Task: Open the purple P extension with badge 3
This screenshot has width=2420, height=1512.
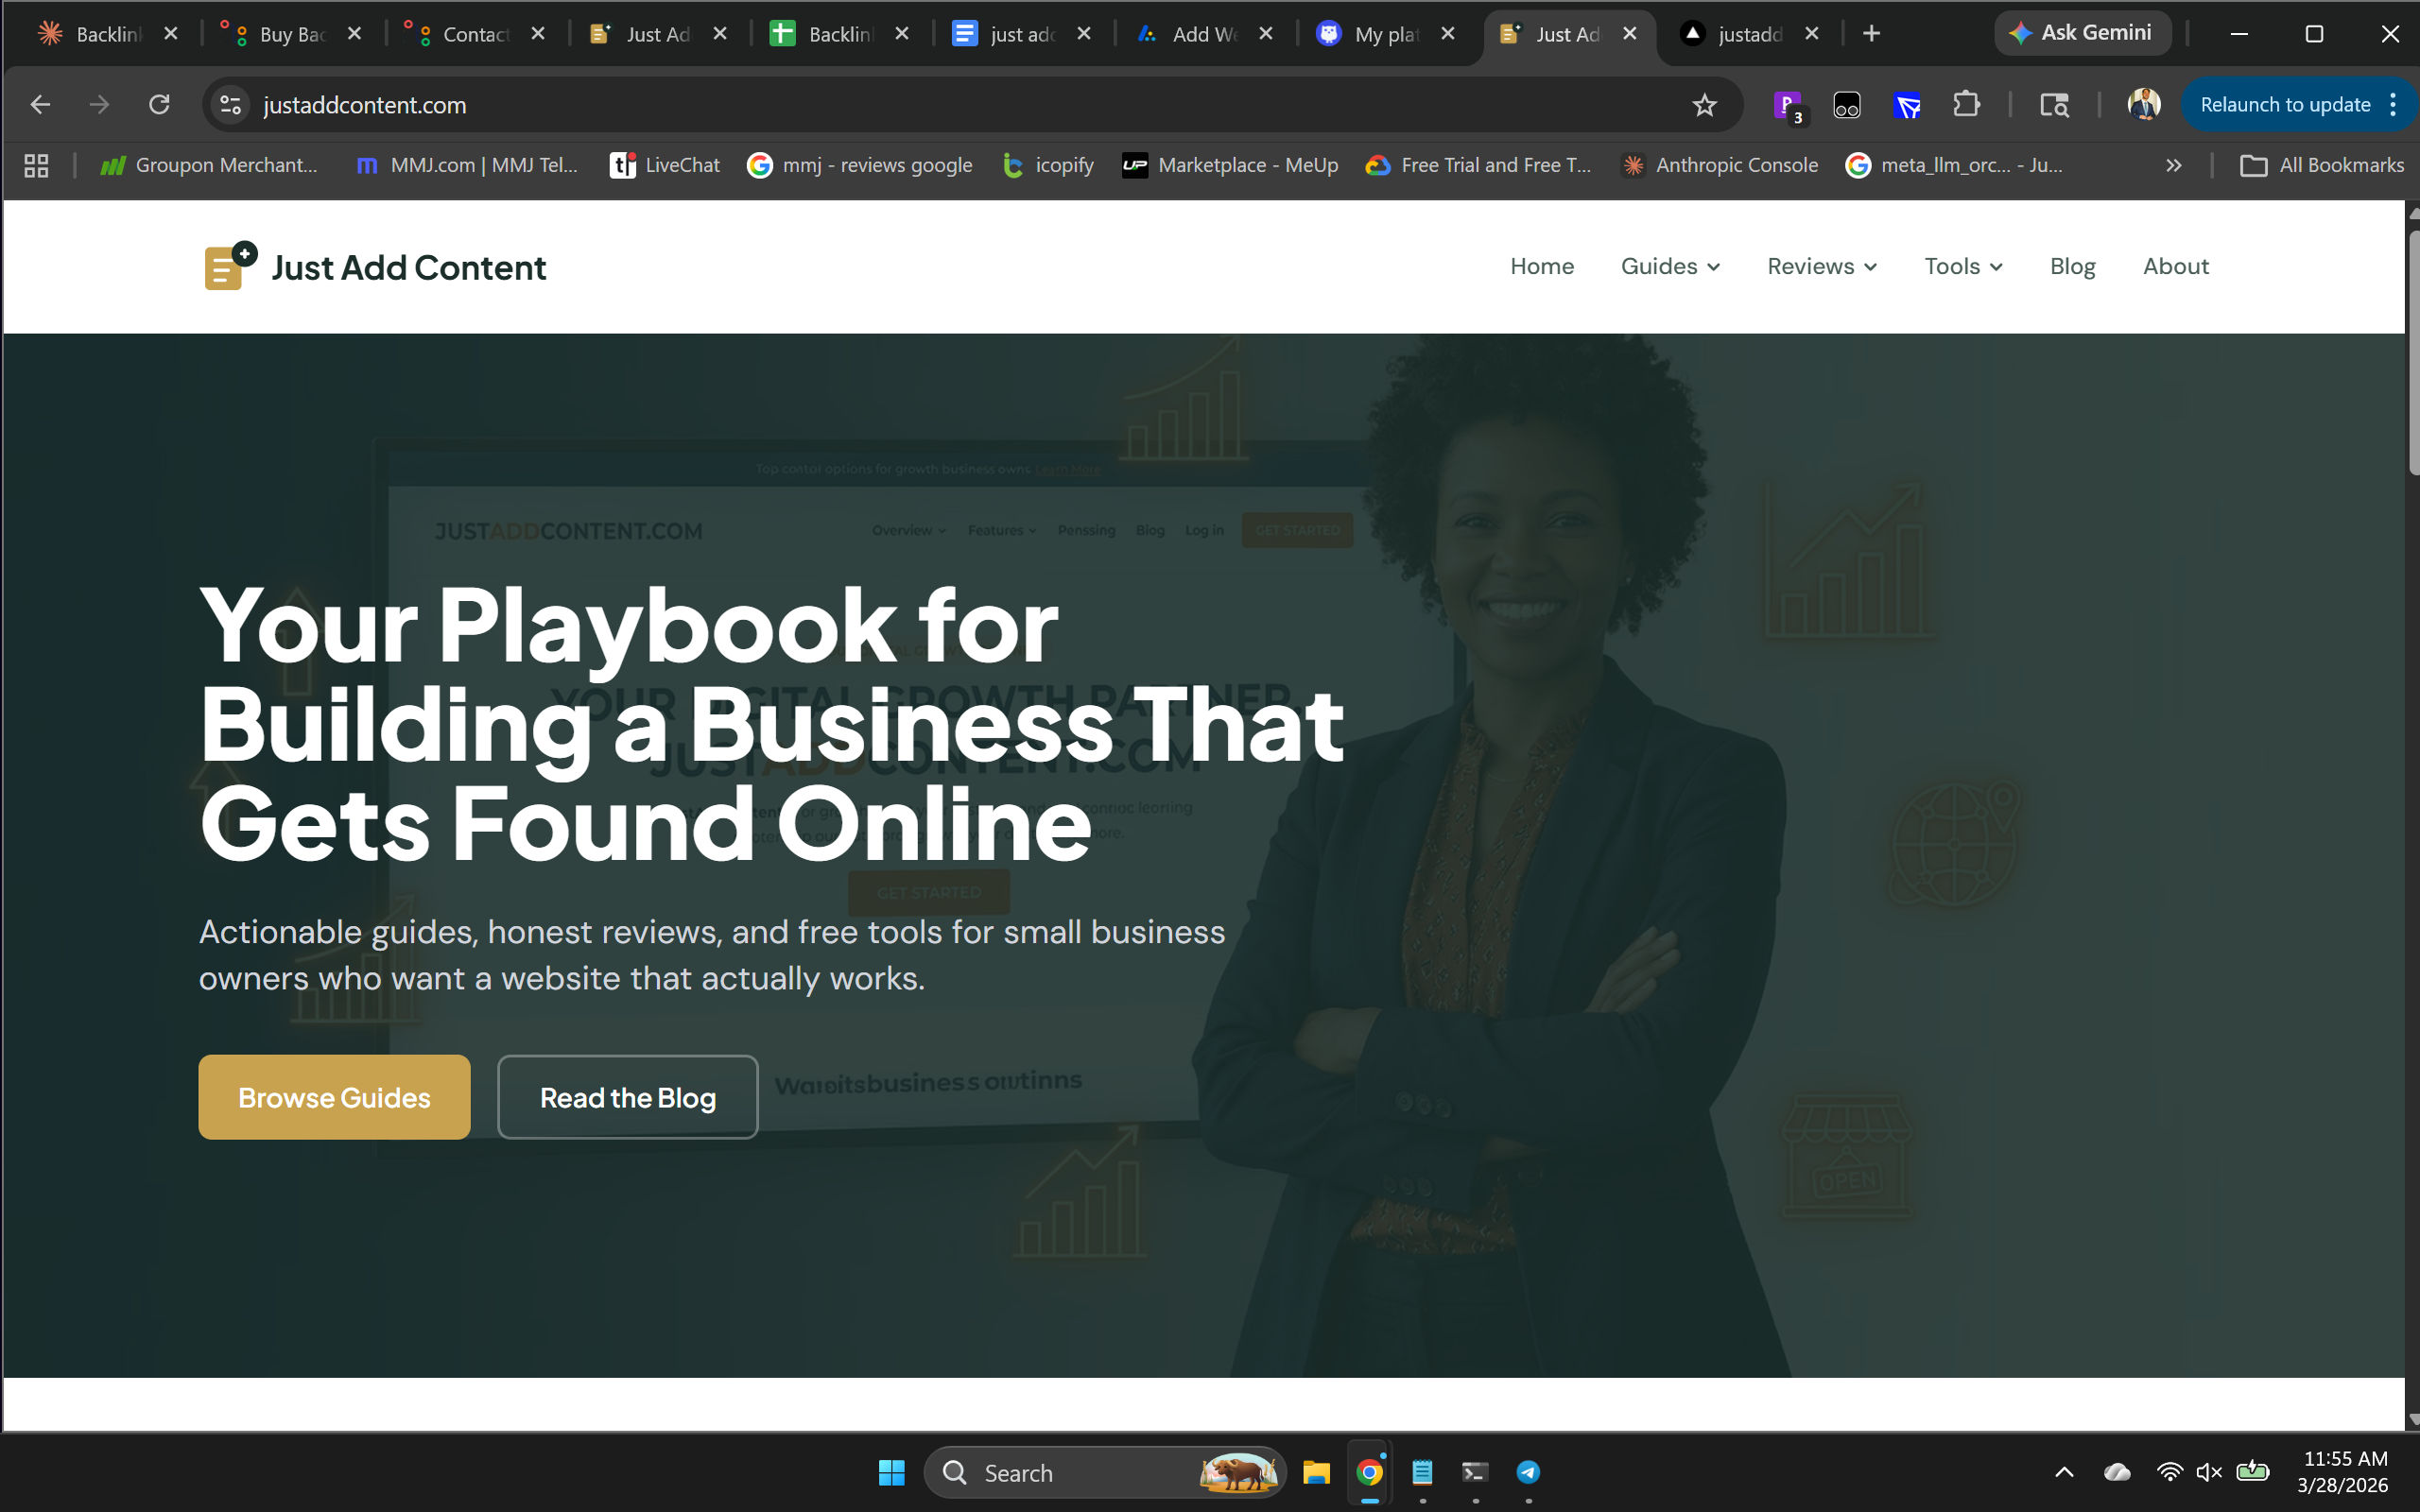Action: click(1787, 105)
